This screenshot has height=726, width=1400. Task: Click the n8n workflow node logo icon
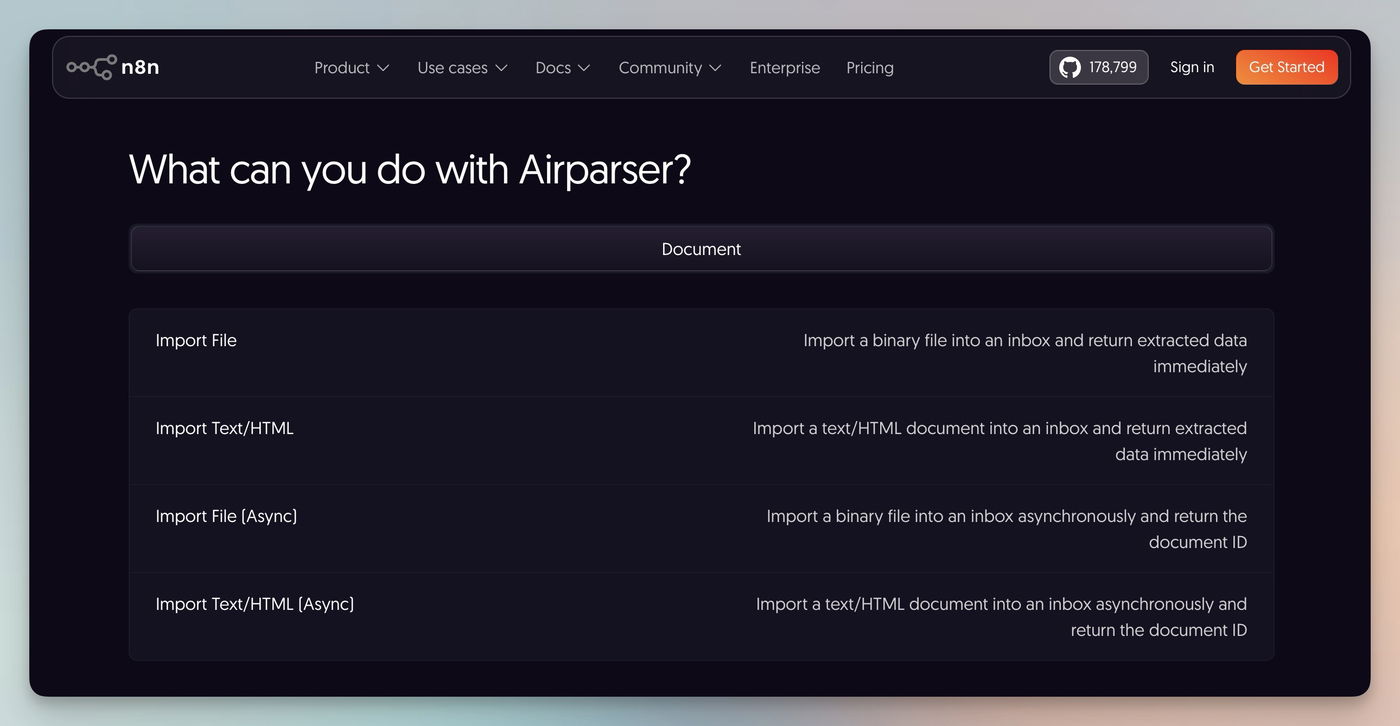click(91, 67)
